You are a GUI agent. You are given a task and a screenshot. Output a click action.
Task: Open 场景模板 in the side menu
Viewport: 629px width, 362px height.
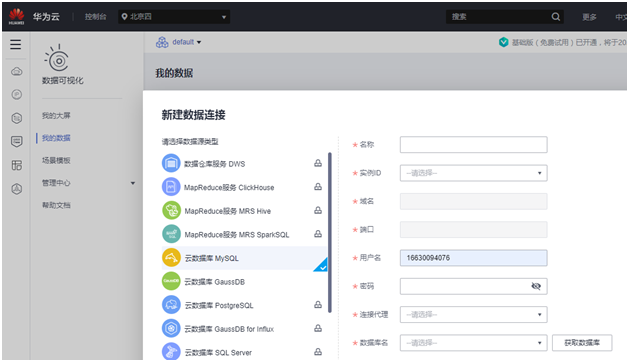tap(56, 161)
